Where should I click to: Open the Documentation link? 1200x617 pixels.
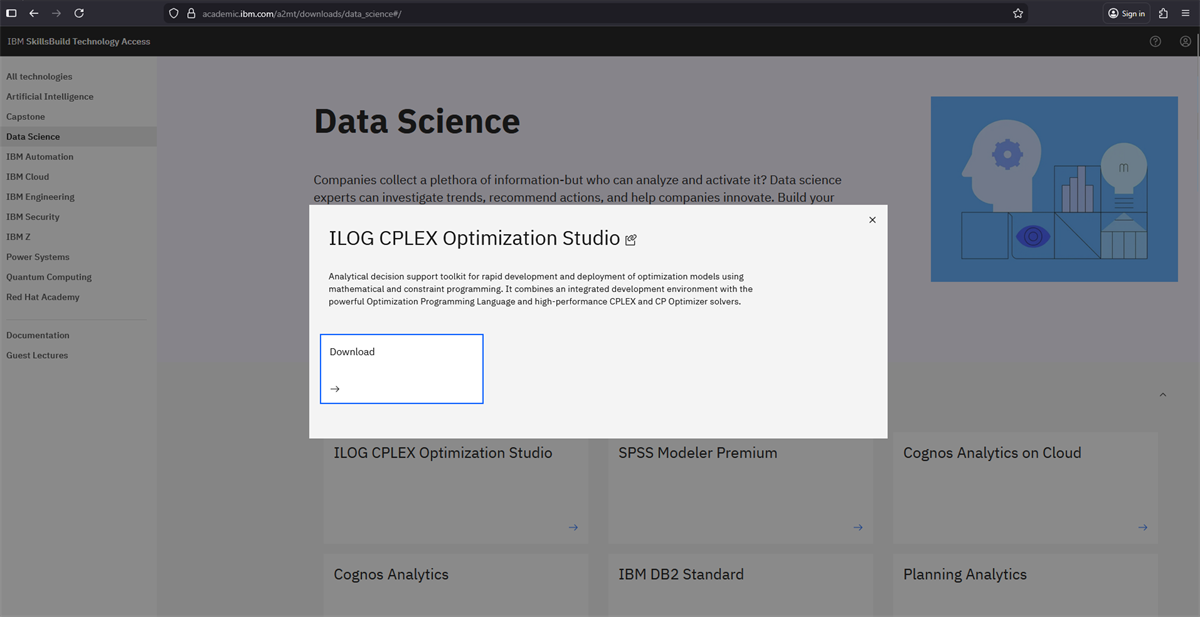tap(38, 335)
